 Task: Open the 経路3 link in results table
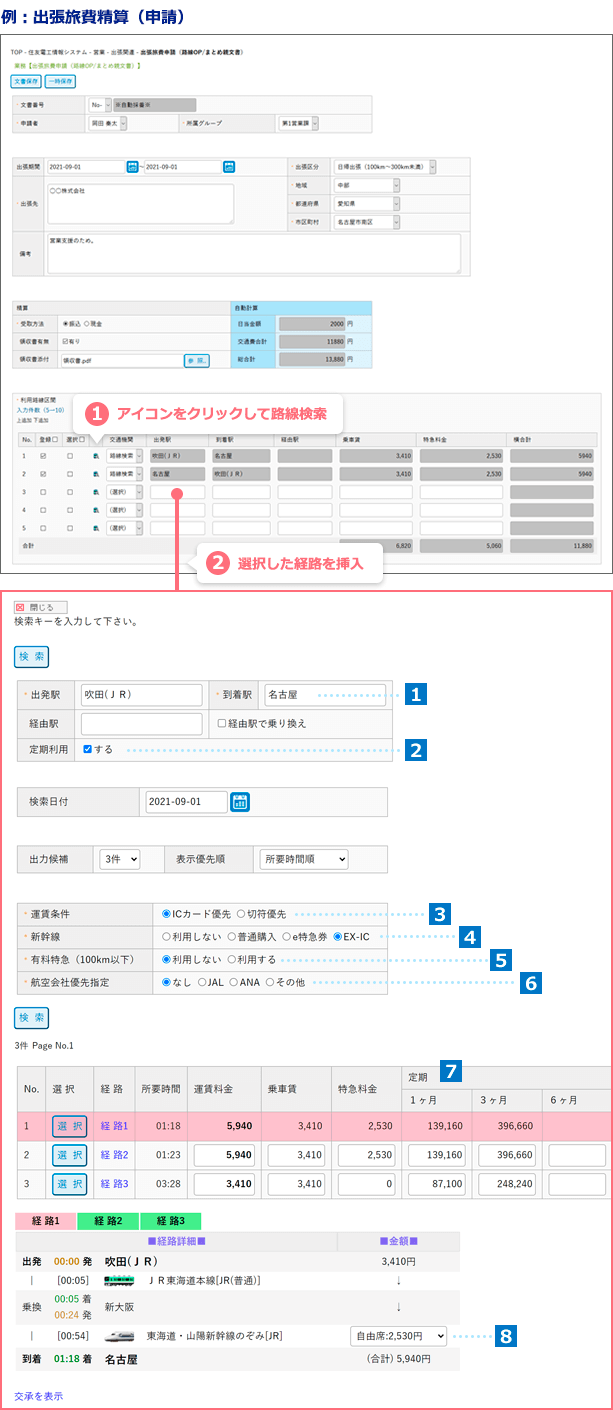113,1184
